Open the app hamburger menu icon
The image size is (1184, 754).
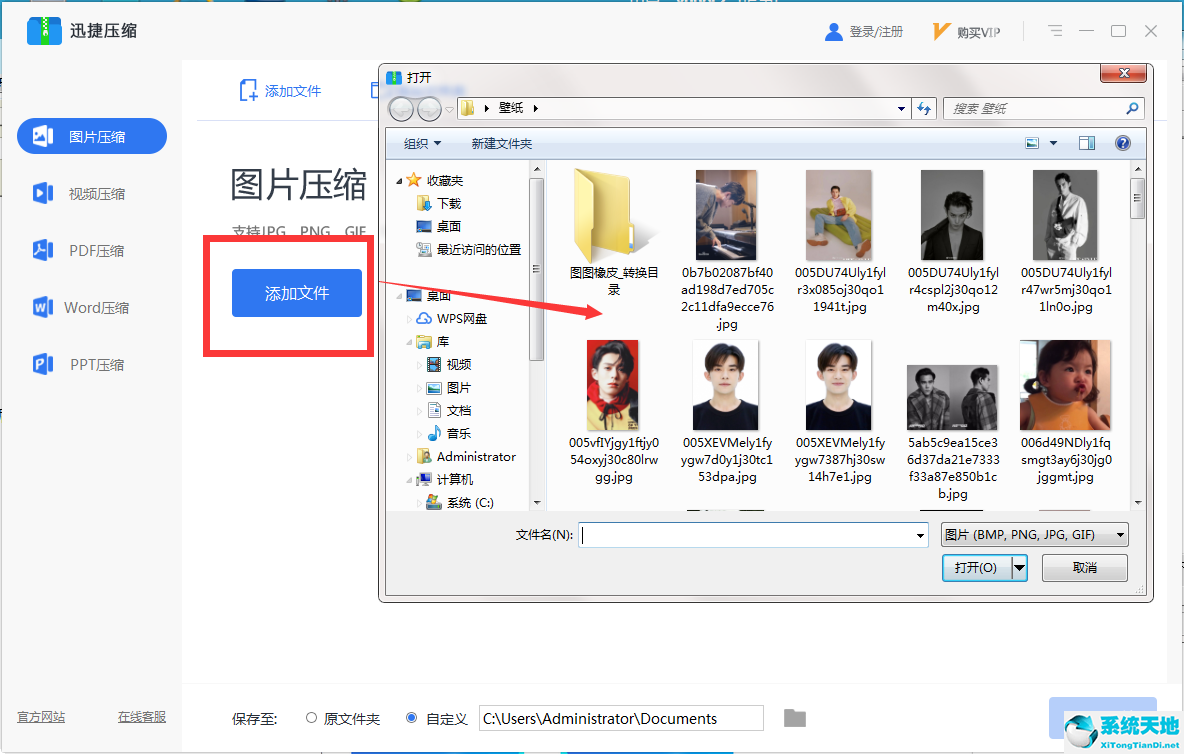(x=1055, y=31)
